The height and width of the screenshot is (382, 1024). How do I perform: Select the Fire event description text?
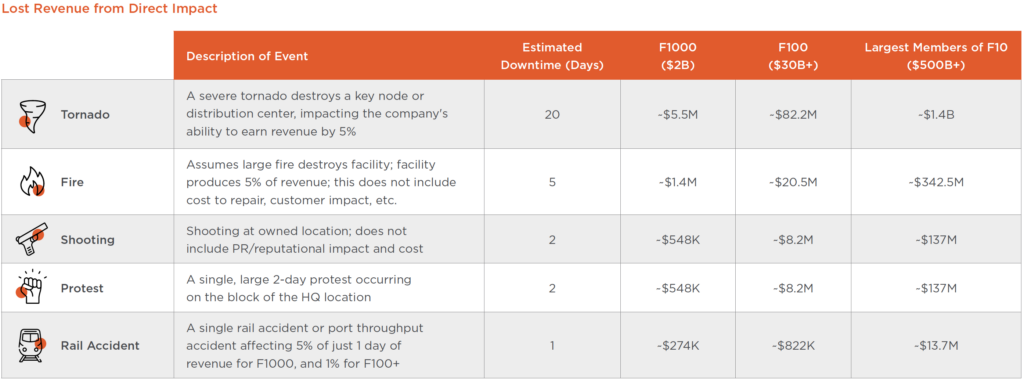click(x=321, y=182)
